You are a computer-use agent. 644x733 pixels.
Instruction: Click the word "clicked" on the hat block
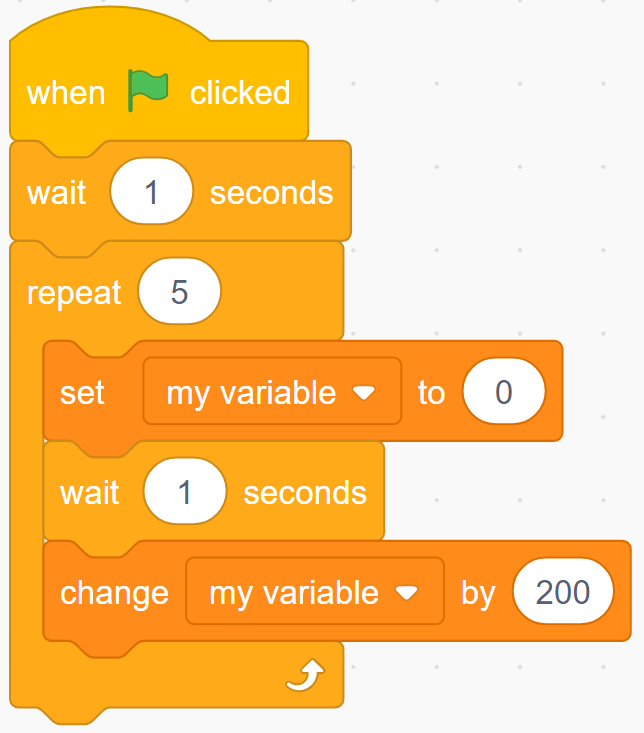click(x=240, y=93)
